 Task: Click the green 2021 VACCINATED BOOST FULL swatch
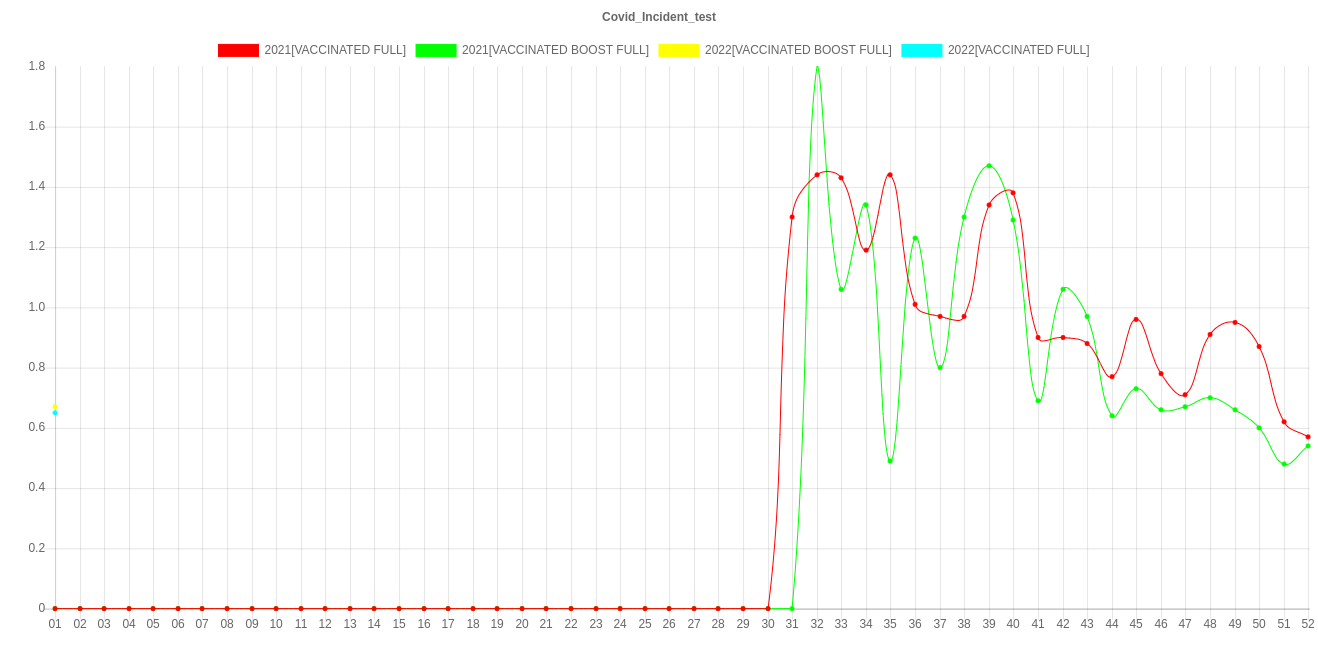click(435, 50)
